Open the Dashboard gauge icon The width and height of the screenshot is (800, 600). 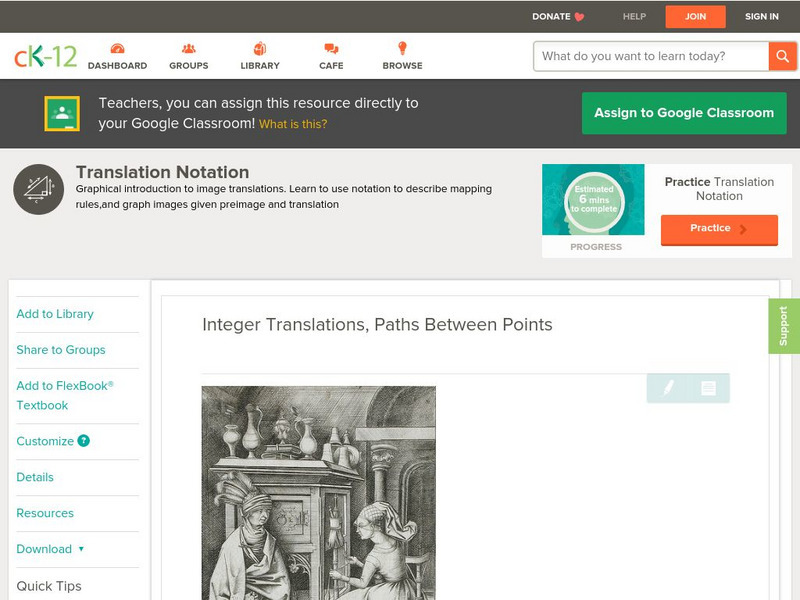pyautogui.click(x=117, y=48)
